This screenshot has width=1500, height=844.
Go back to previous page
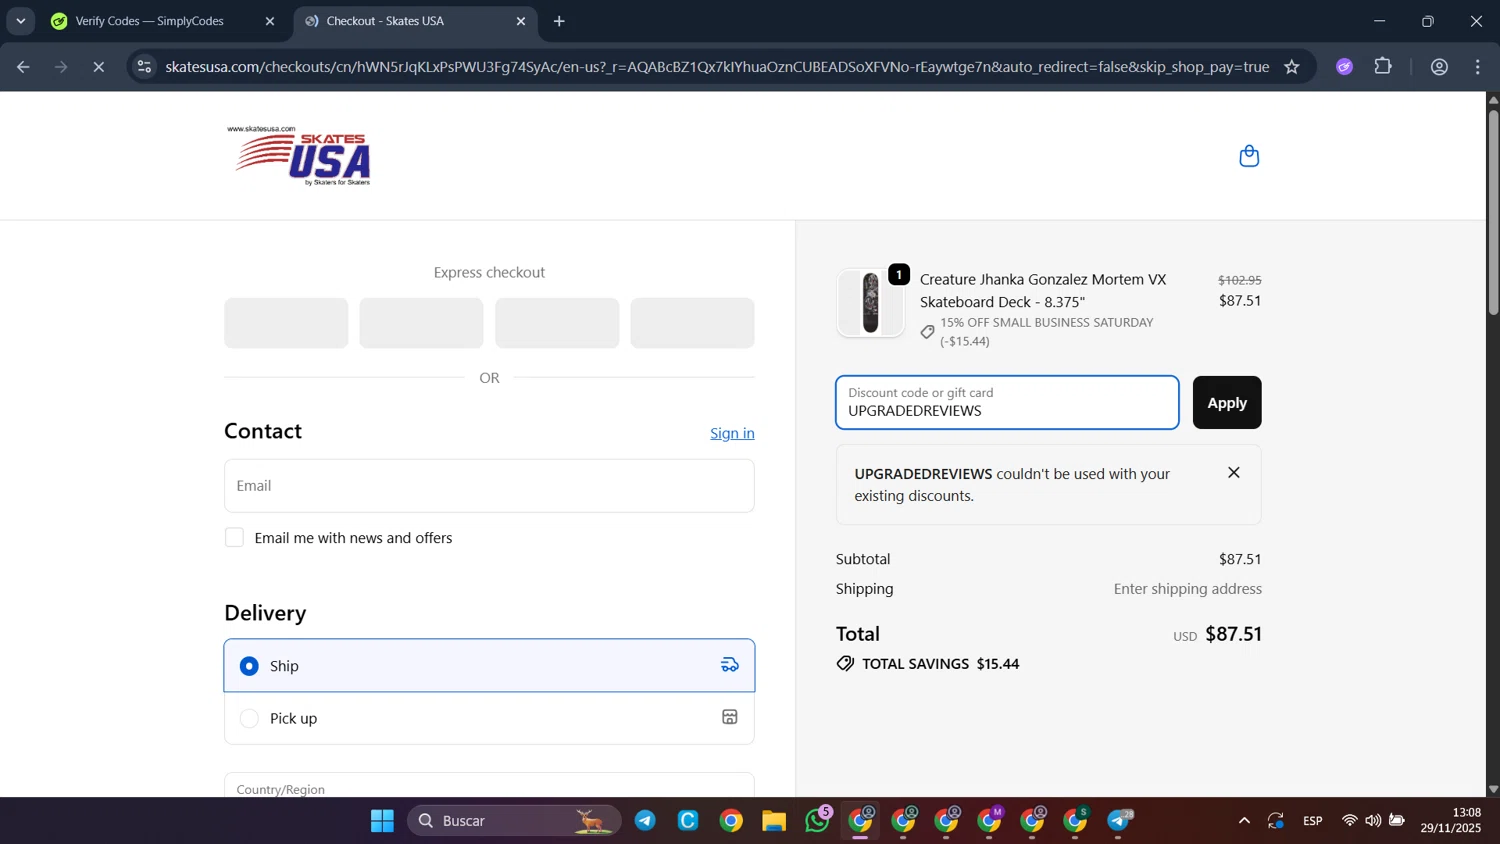pyautogui.click(x=23, y=67)
